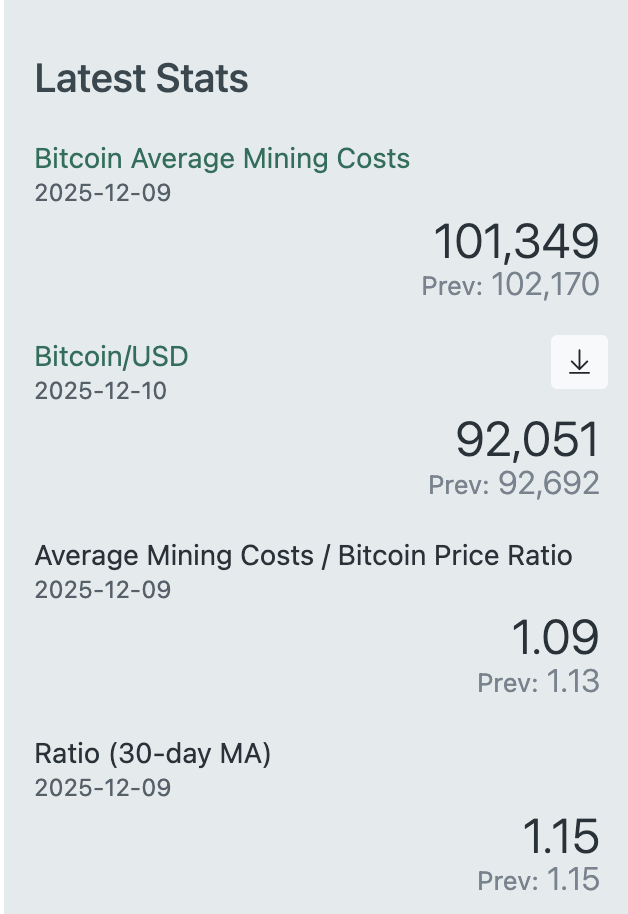The height and width of the screenshot is (914, 628).
Task: Open the Bitcoin/USD link
Action: (111, 357)
